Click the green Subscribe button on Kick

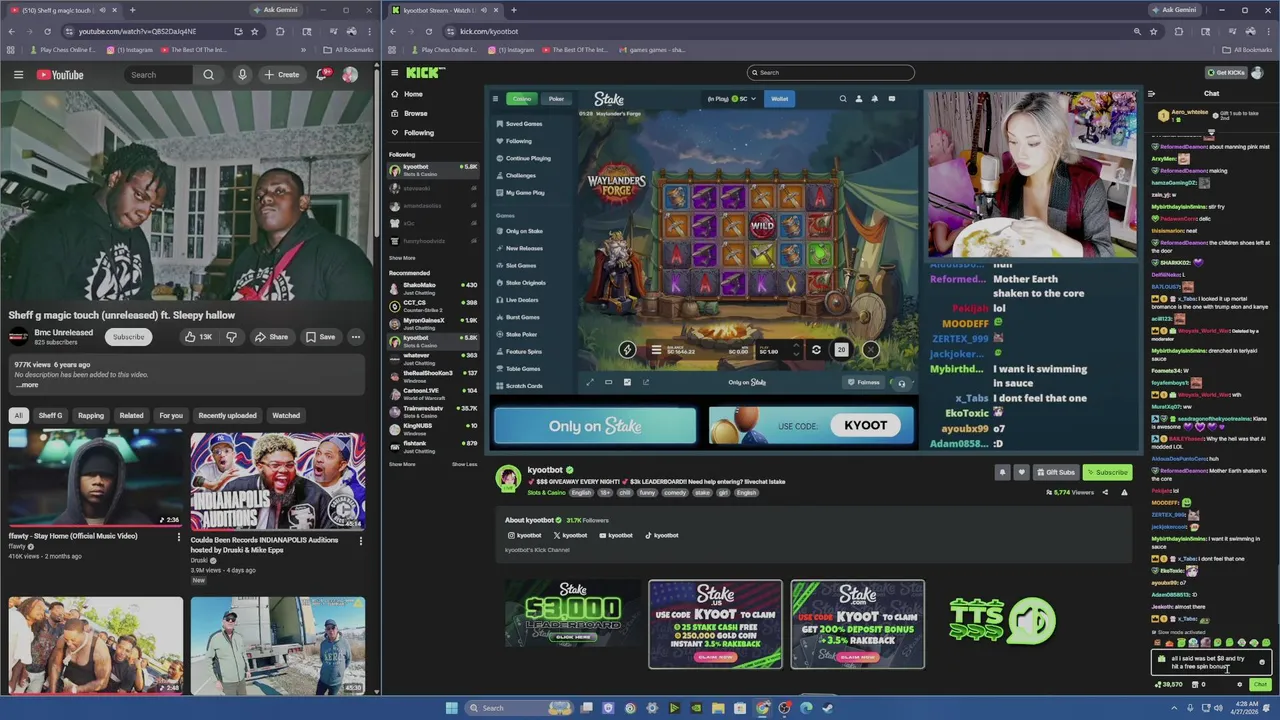(x=1107, y=472)
